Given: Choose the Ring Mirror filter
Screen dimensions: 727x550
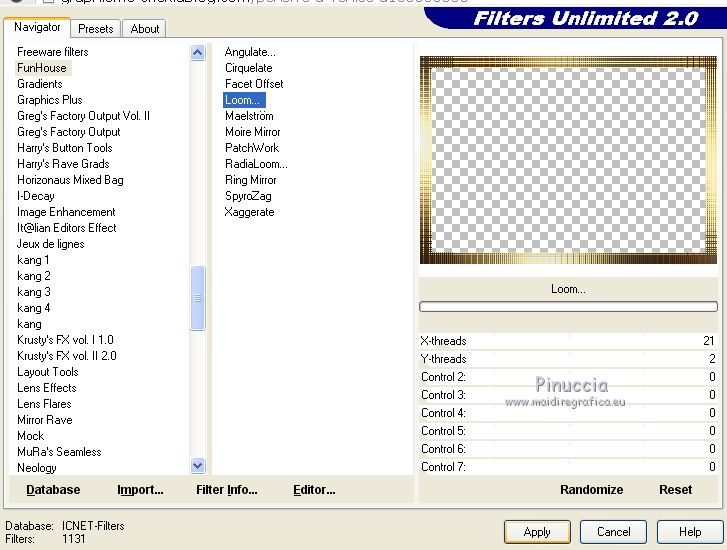Looking at the screenshot, I should 250,180.
